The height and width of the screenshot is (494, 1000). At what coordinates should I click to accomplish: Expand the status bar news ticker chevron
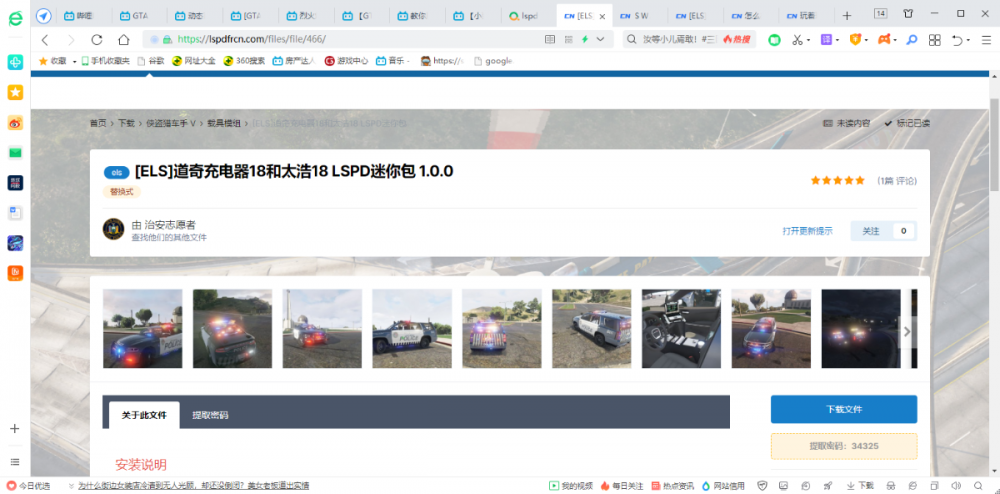71,486
